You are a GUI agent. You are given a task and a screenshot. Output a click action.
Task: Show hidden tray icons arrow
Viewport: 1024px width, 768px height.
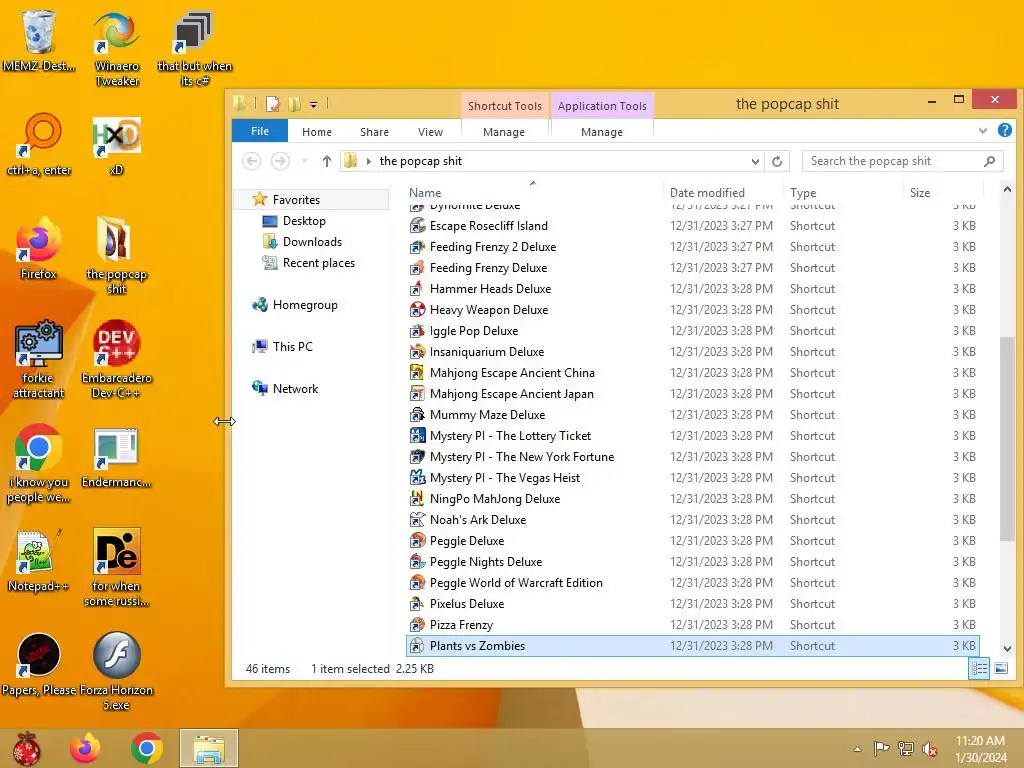857,749
